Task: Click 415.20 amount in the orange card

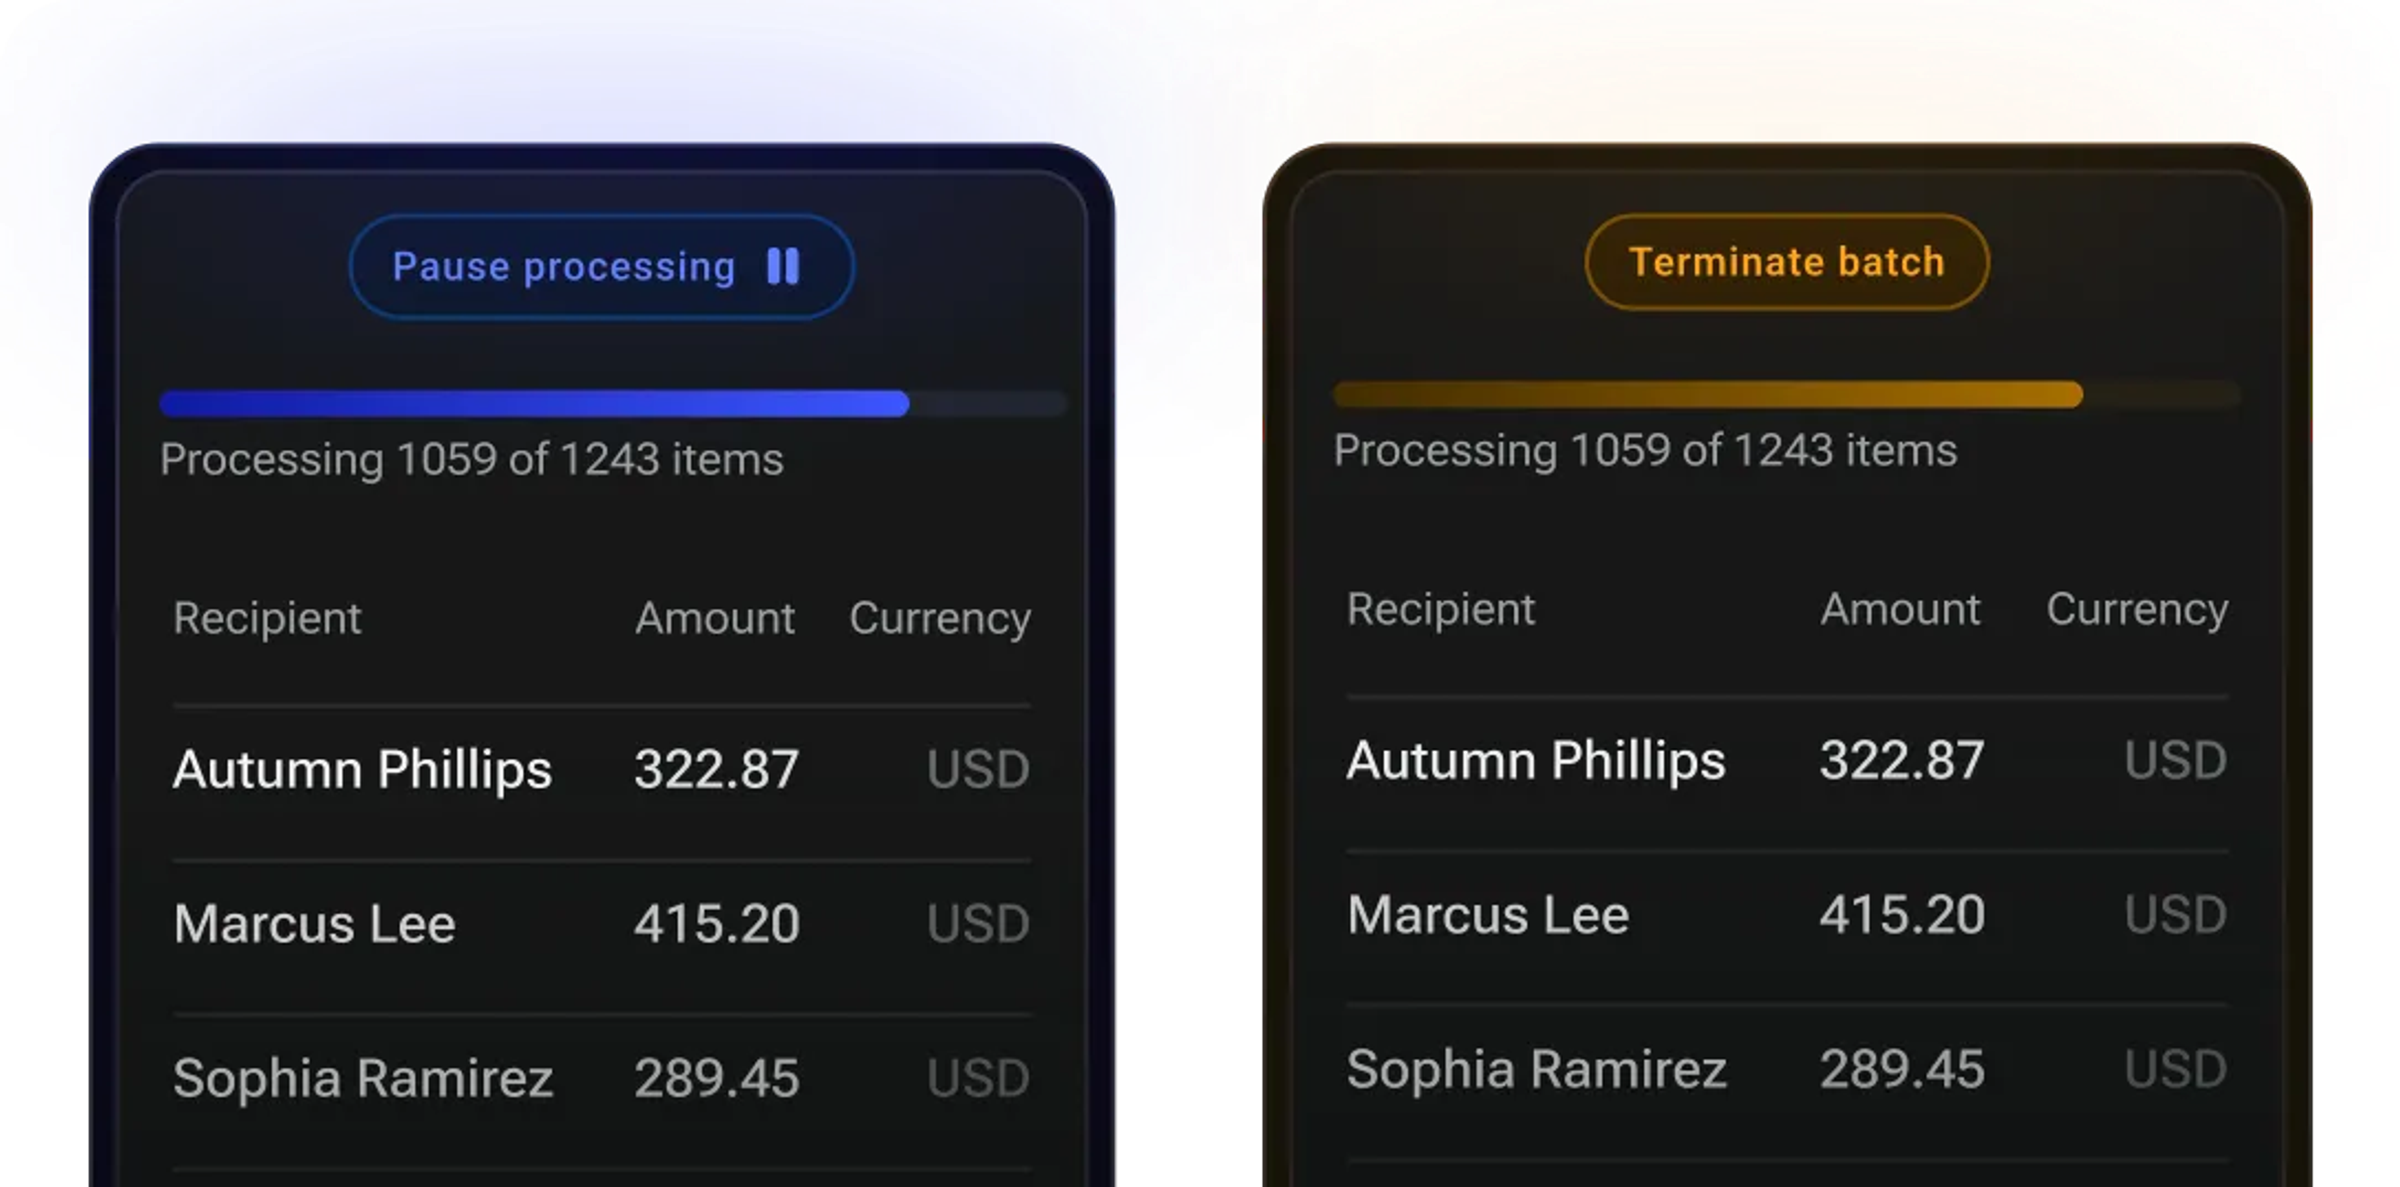Action: (x=1902, y=915)
